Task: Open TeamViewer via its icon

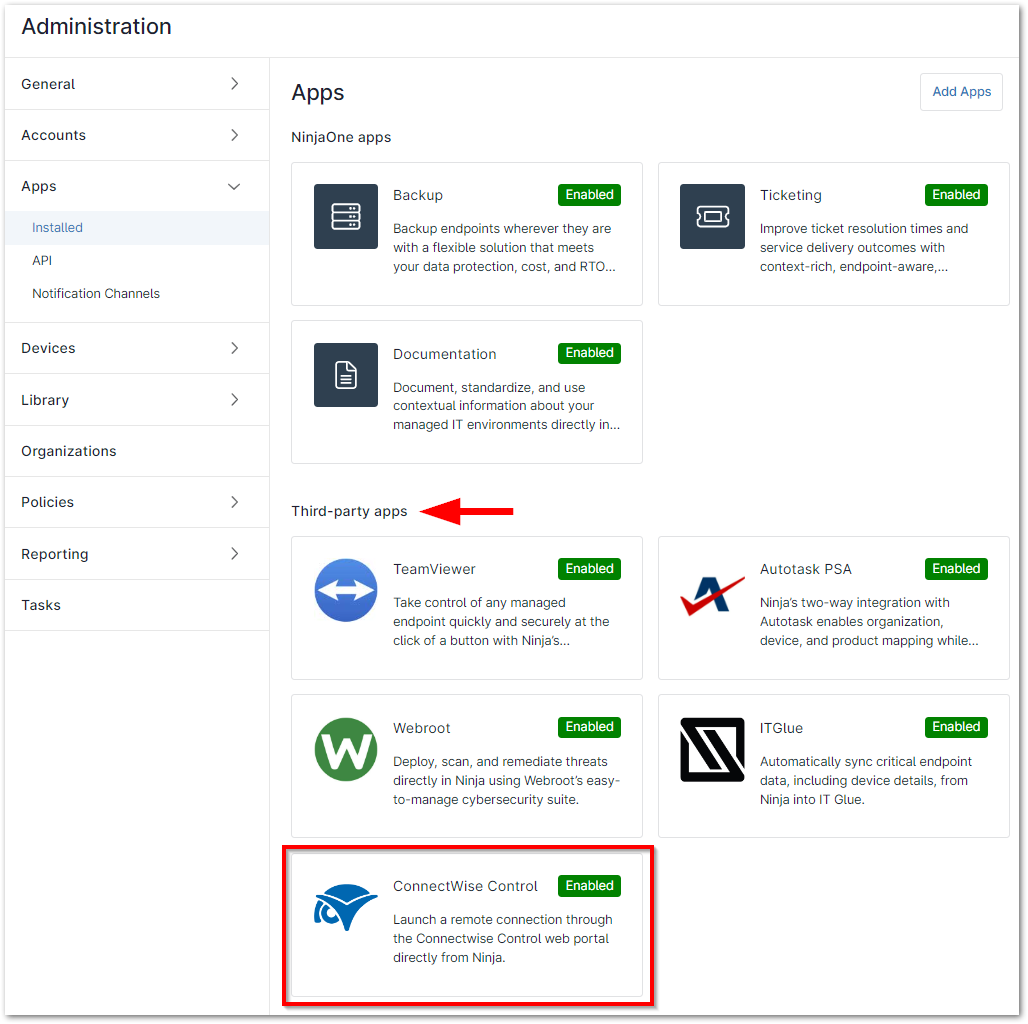Action: (345, 590)
